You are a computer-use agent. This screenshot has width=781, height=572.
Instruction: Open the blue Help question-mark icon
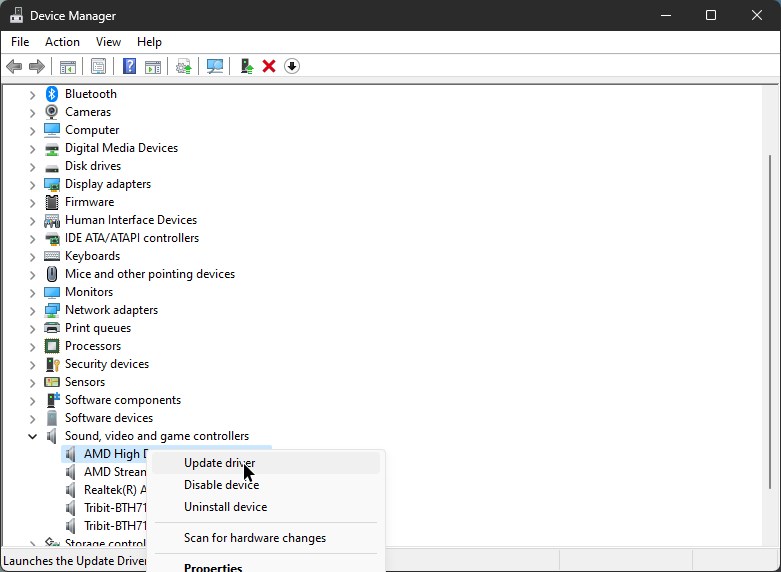pos(130,66)
